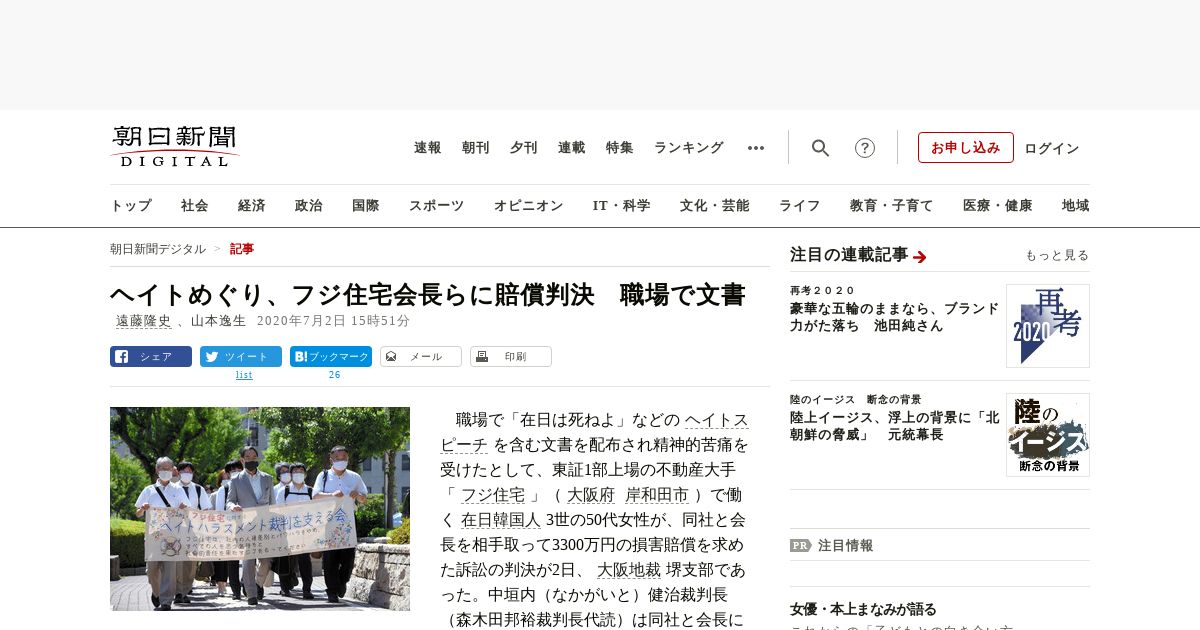Click 朝日新聞デジタル breadcrumb link
This screenshot has width=1200, height=630.
[x=158, y=249]
